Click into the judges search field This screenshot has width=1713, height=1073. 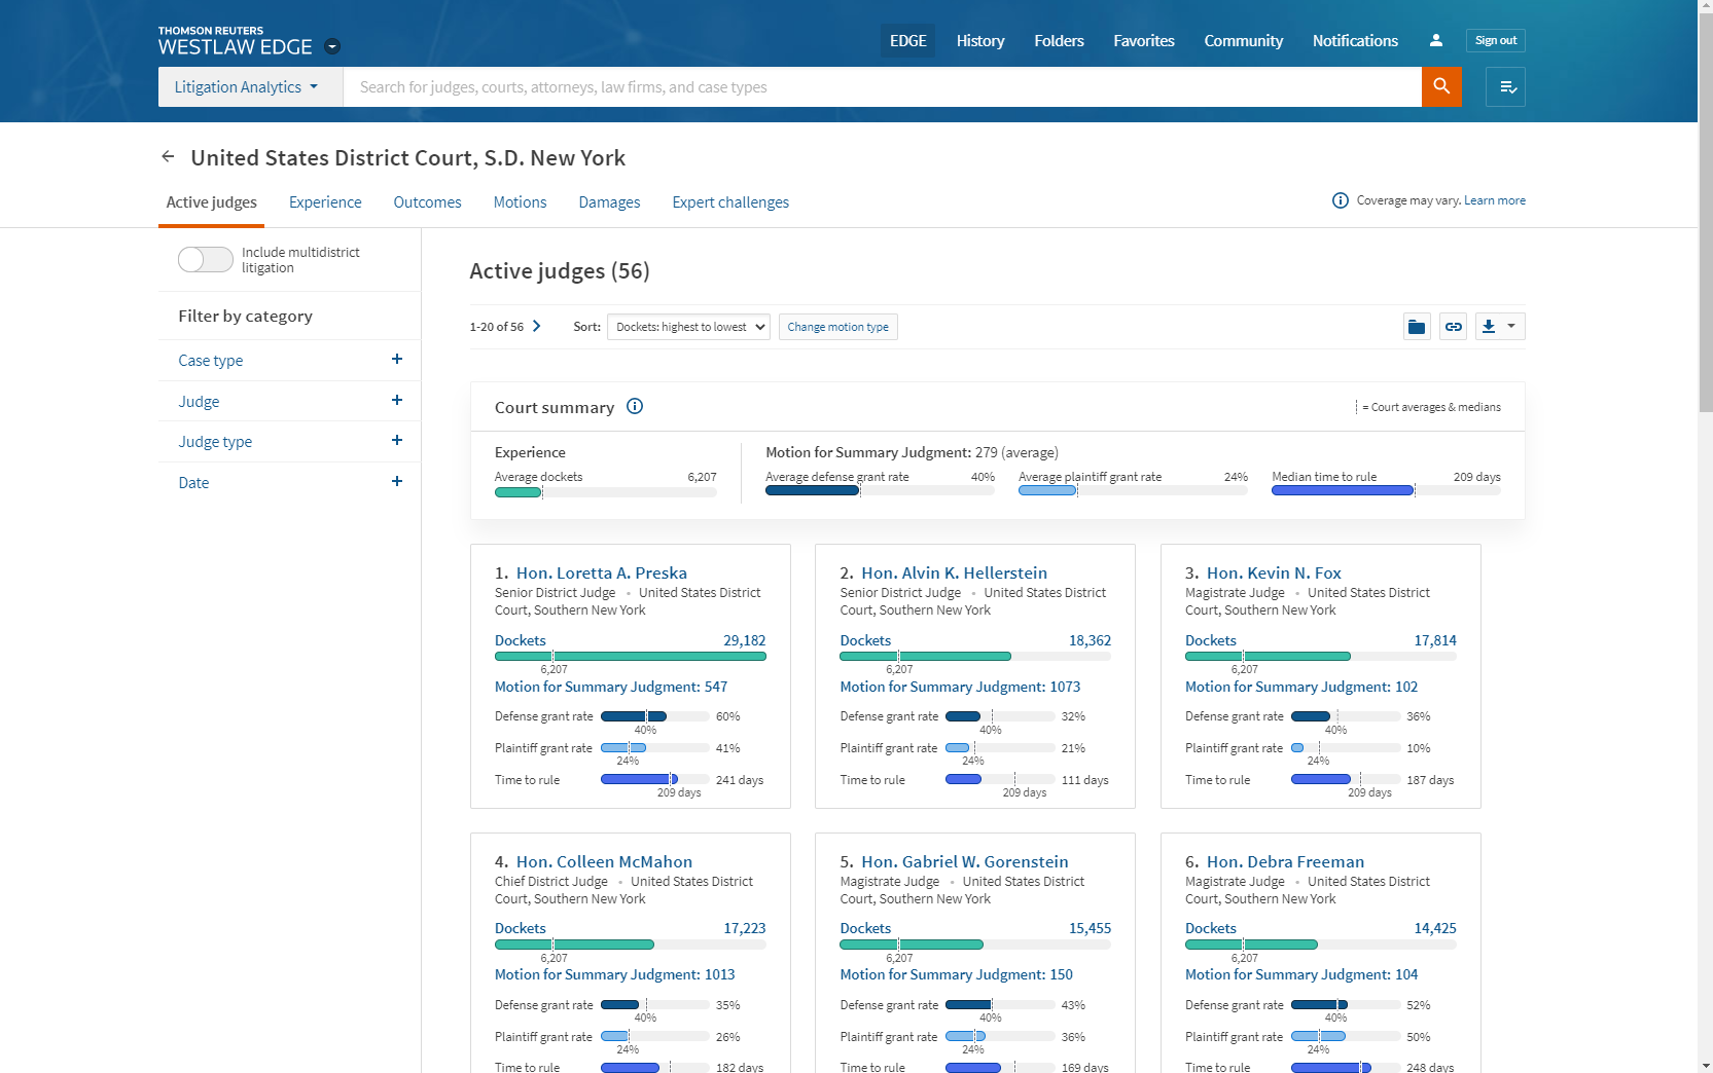point(880,87)
